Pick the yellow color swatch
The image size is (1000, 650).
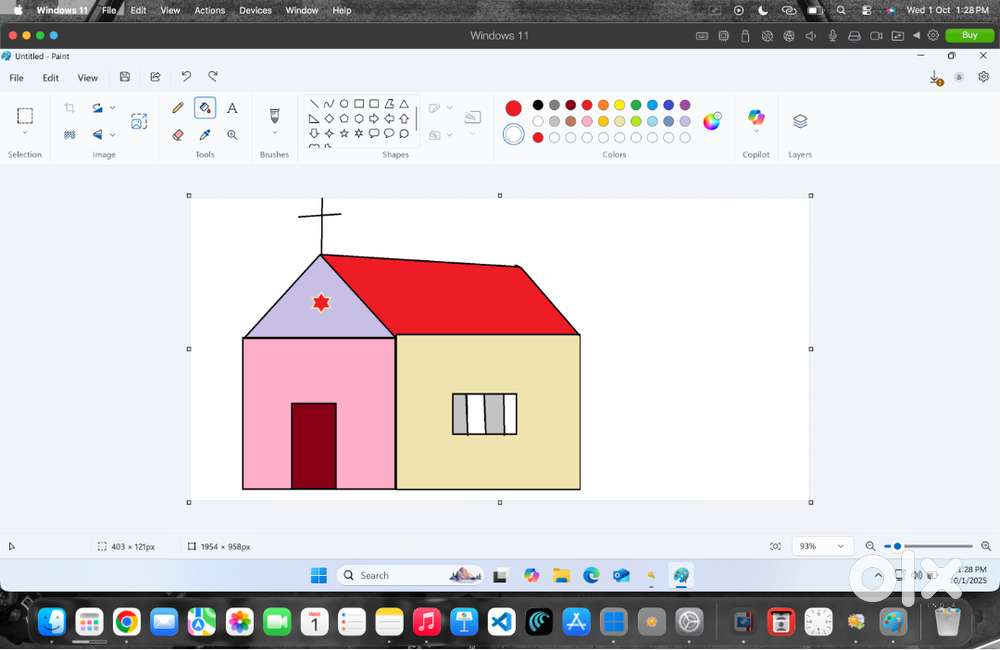click(620, 105)
